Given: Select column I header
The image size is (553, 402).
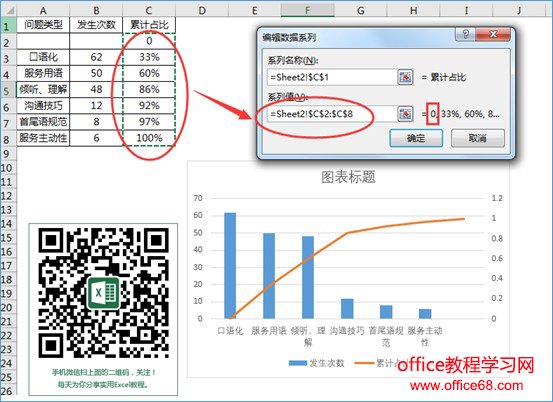Looking at the screenshot, I should [466, 10].
